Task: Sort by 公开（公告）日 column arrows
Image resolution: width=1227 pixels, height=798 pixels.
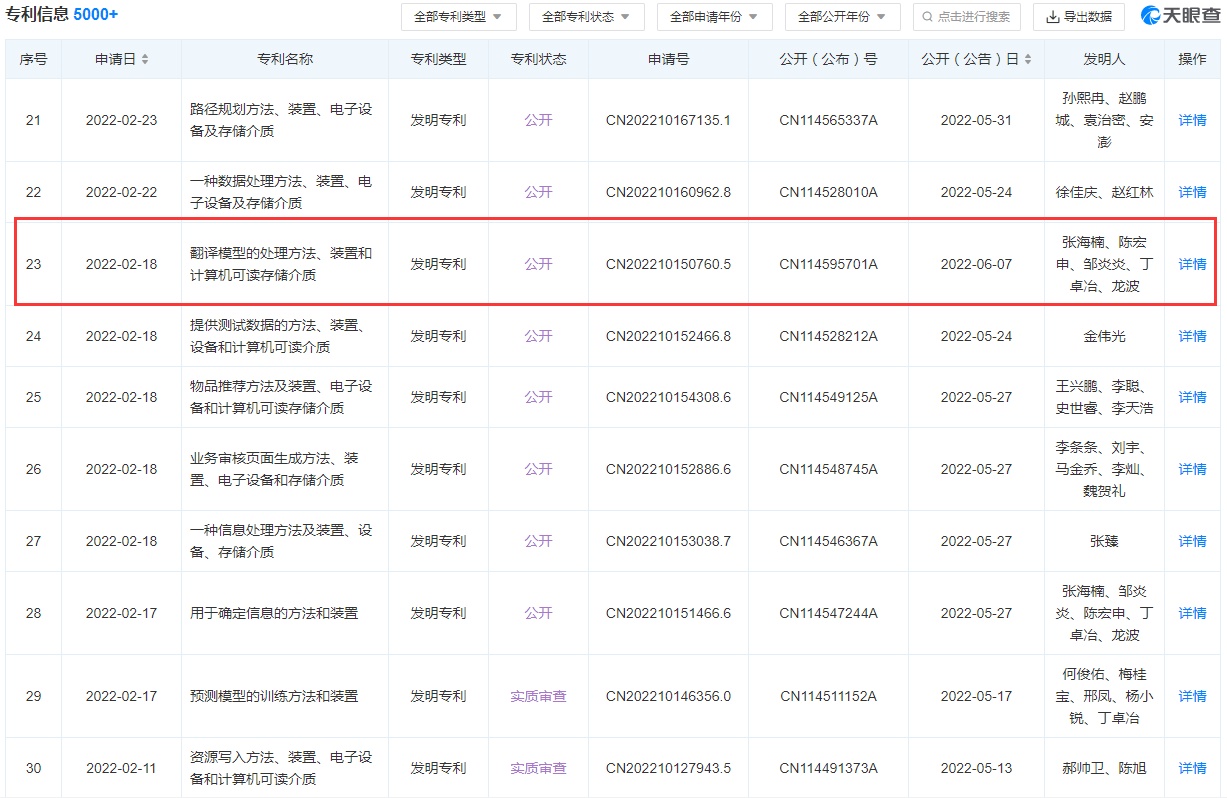Action: tap(1027, 59)
